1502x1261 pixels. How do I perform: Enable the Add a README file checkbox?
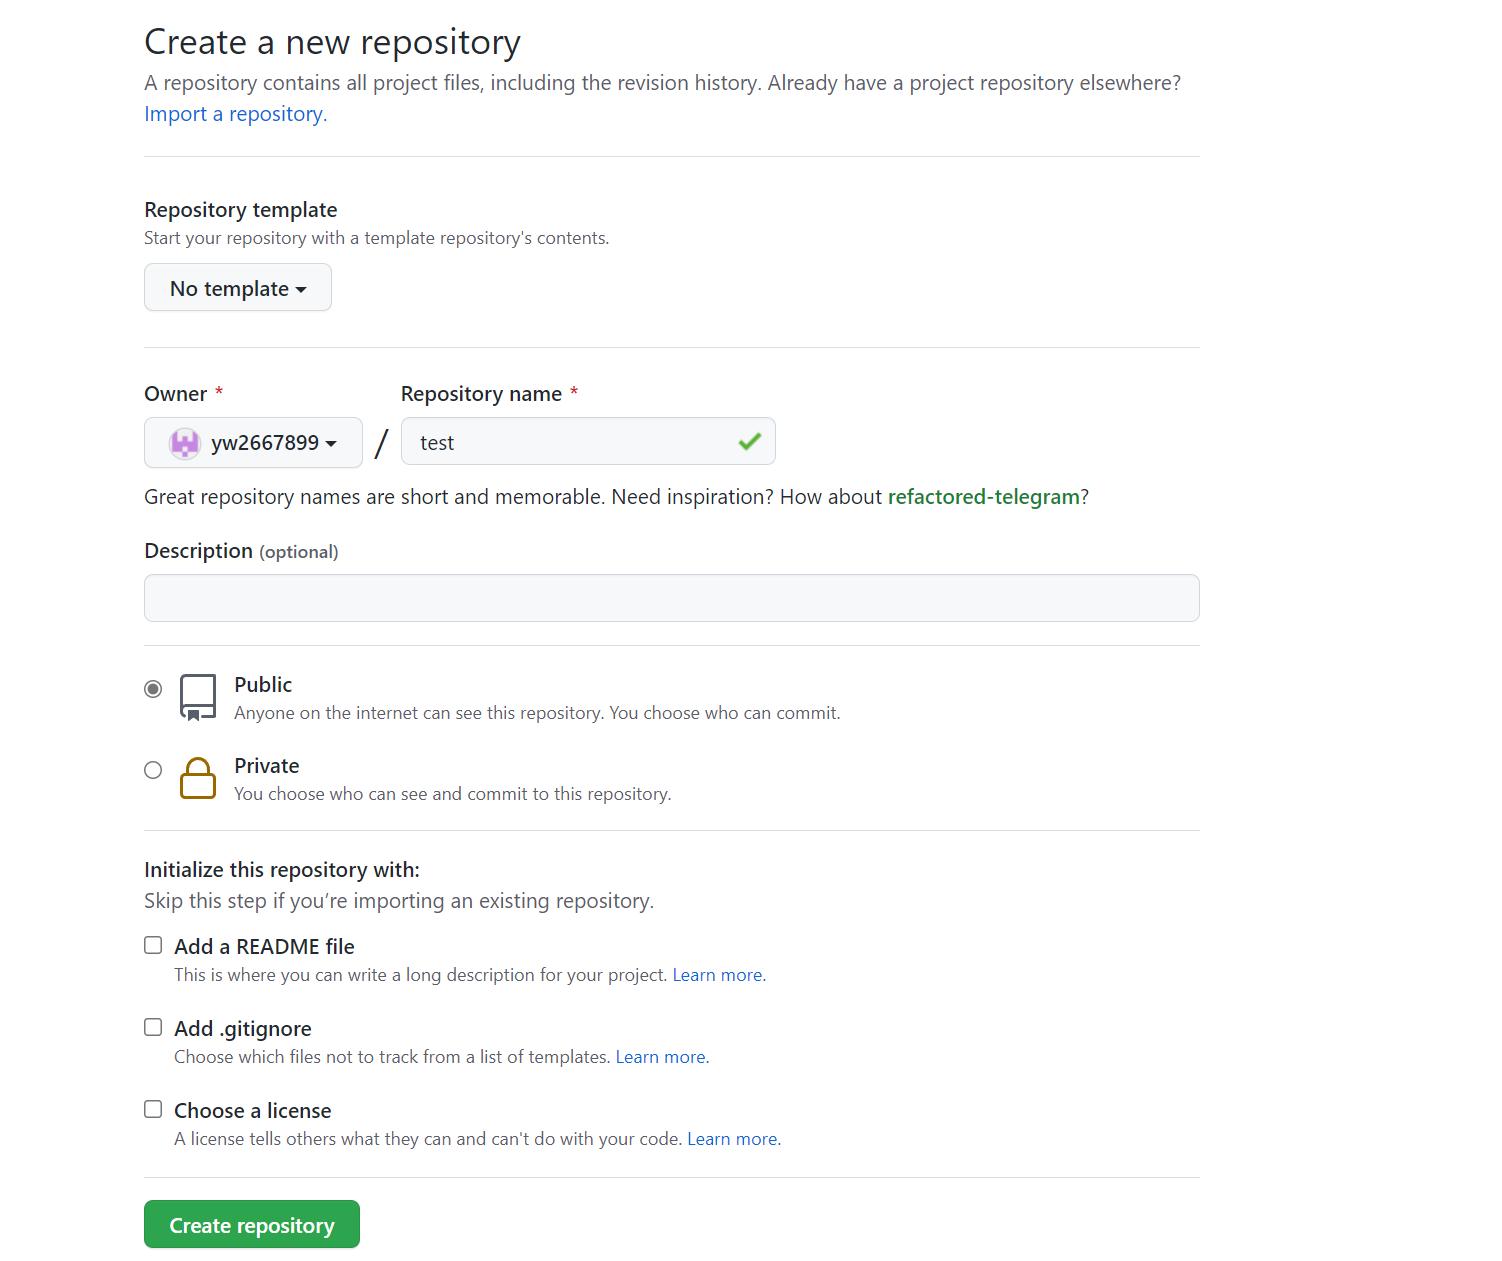coord(152,944)
